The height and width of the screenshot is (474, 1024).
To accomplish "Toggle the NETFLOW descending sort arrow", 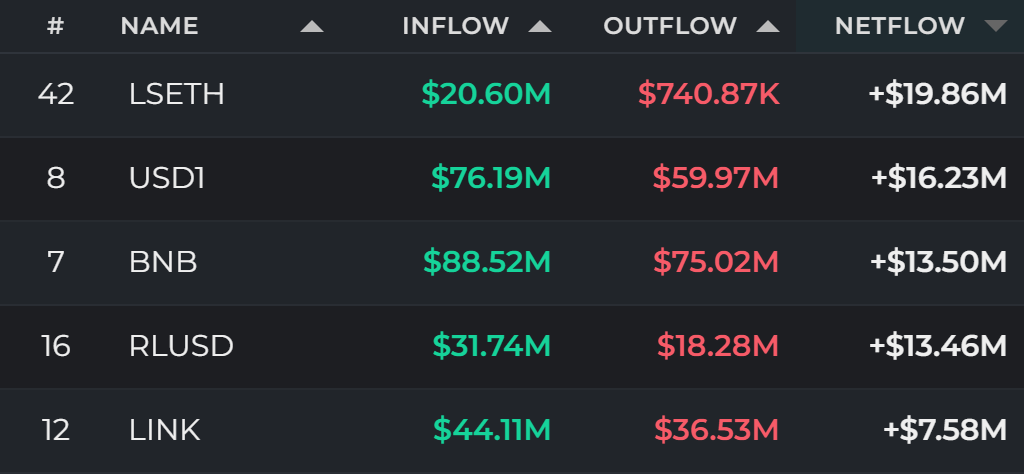I will [x=996, y=27].
